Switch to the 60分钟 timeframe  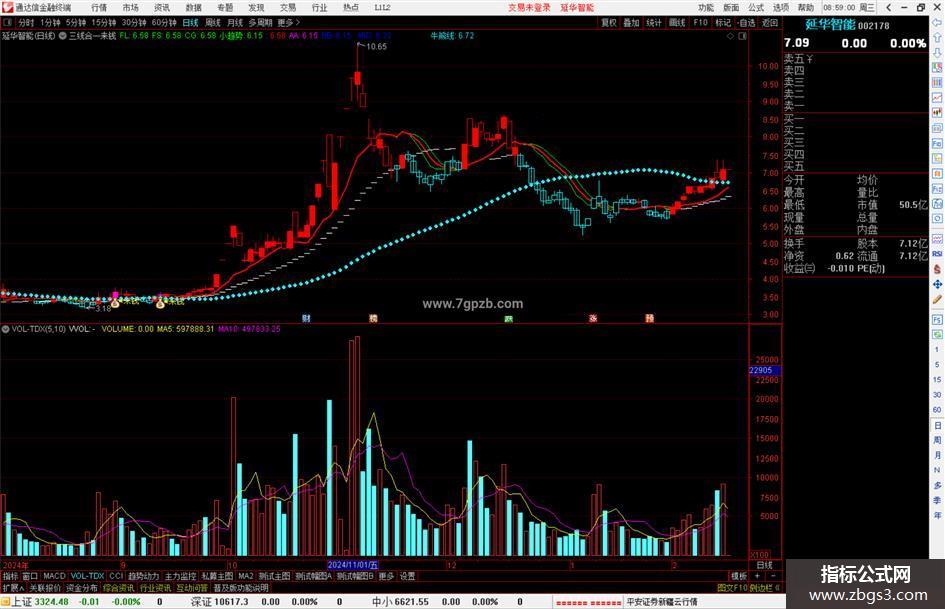point(164,22)
